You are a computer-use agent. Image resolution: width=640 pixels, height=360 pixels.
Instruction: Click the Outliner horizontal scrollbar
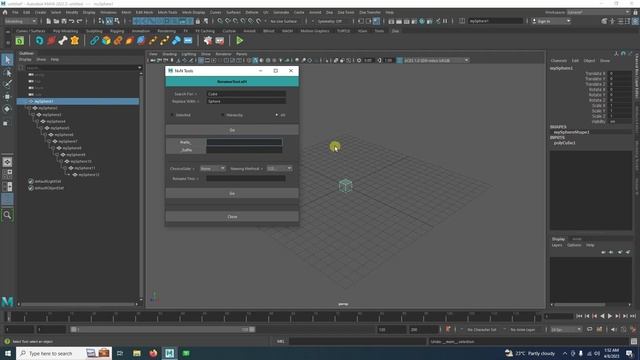click(x=78, y=304)
